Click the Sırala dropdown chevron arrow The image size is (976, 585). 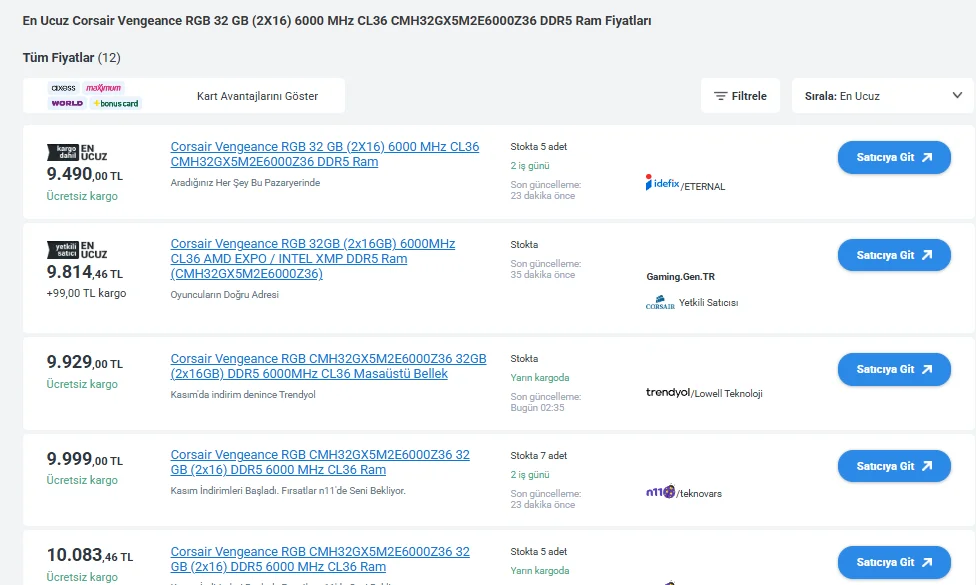957,95
